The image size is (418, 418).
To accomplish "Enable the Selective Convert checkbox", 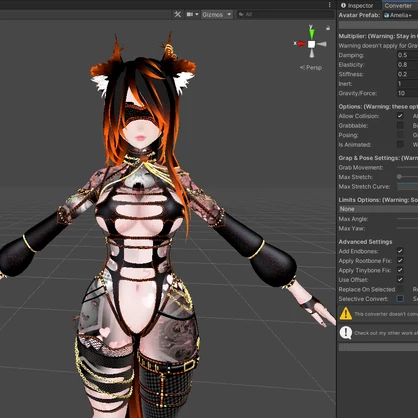I will click(400, 299).
